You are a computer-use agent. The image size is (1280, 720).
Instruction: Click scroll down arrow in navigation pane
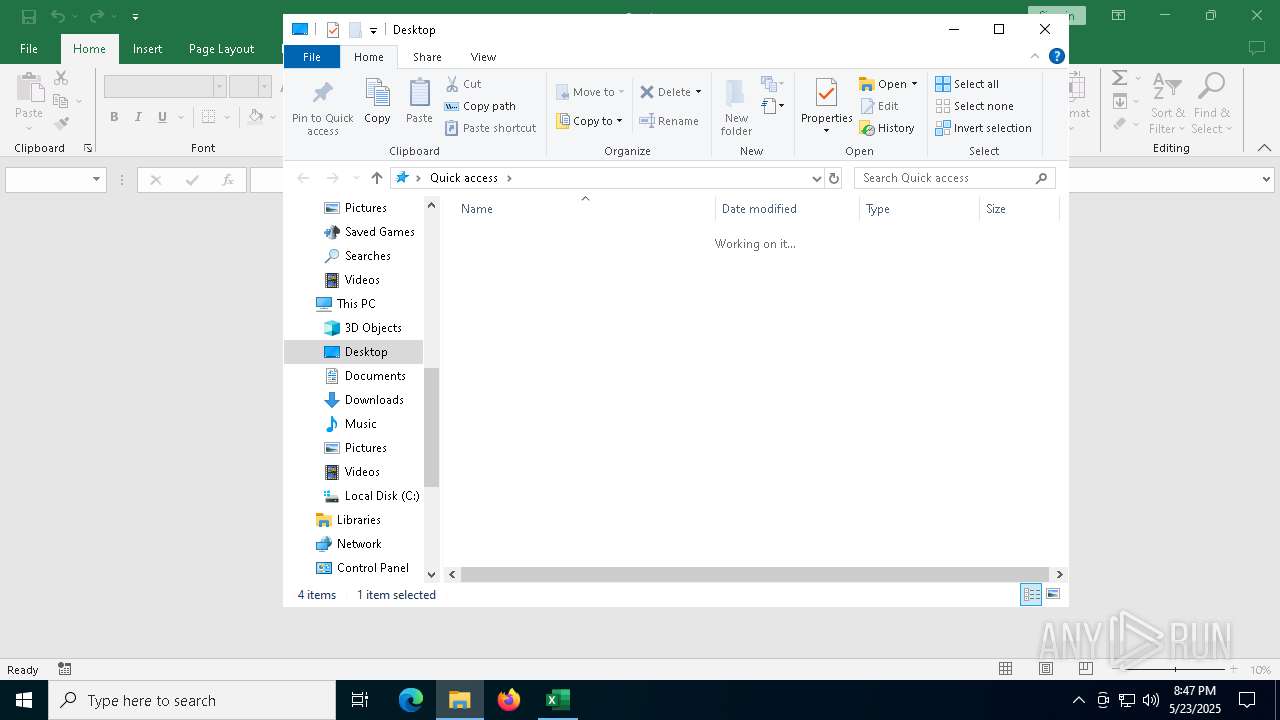coord(432,574)
